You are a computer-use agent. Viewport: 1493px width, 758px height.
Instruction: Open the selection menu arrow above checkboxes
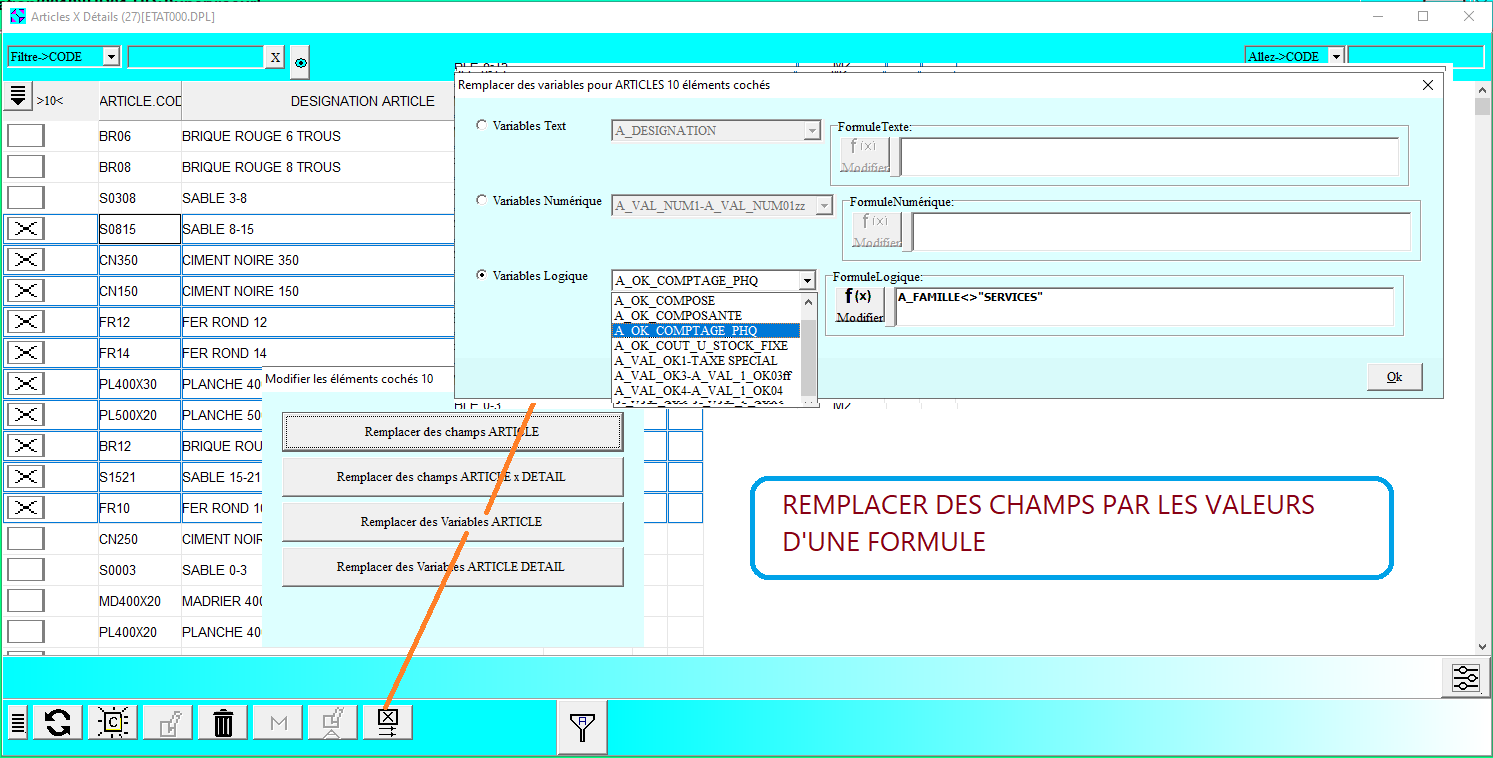tap(18, 97)
